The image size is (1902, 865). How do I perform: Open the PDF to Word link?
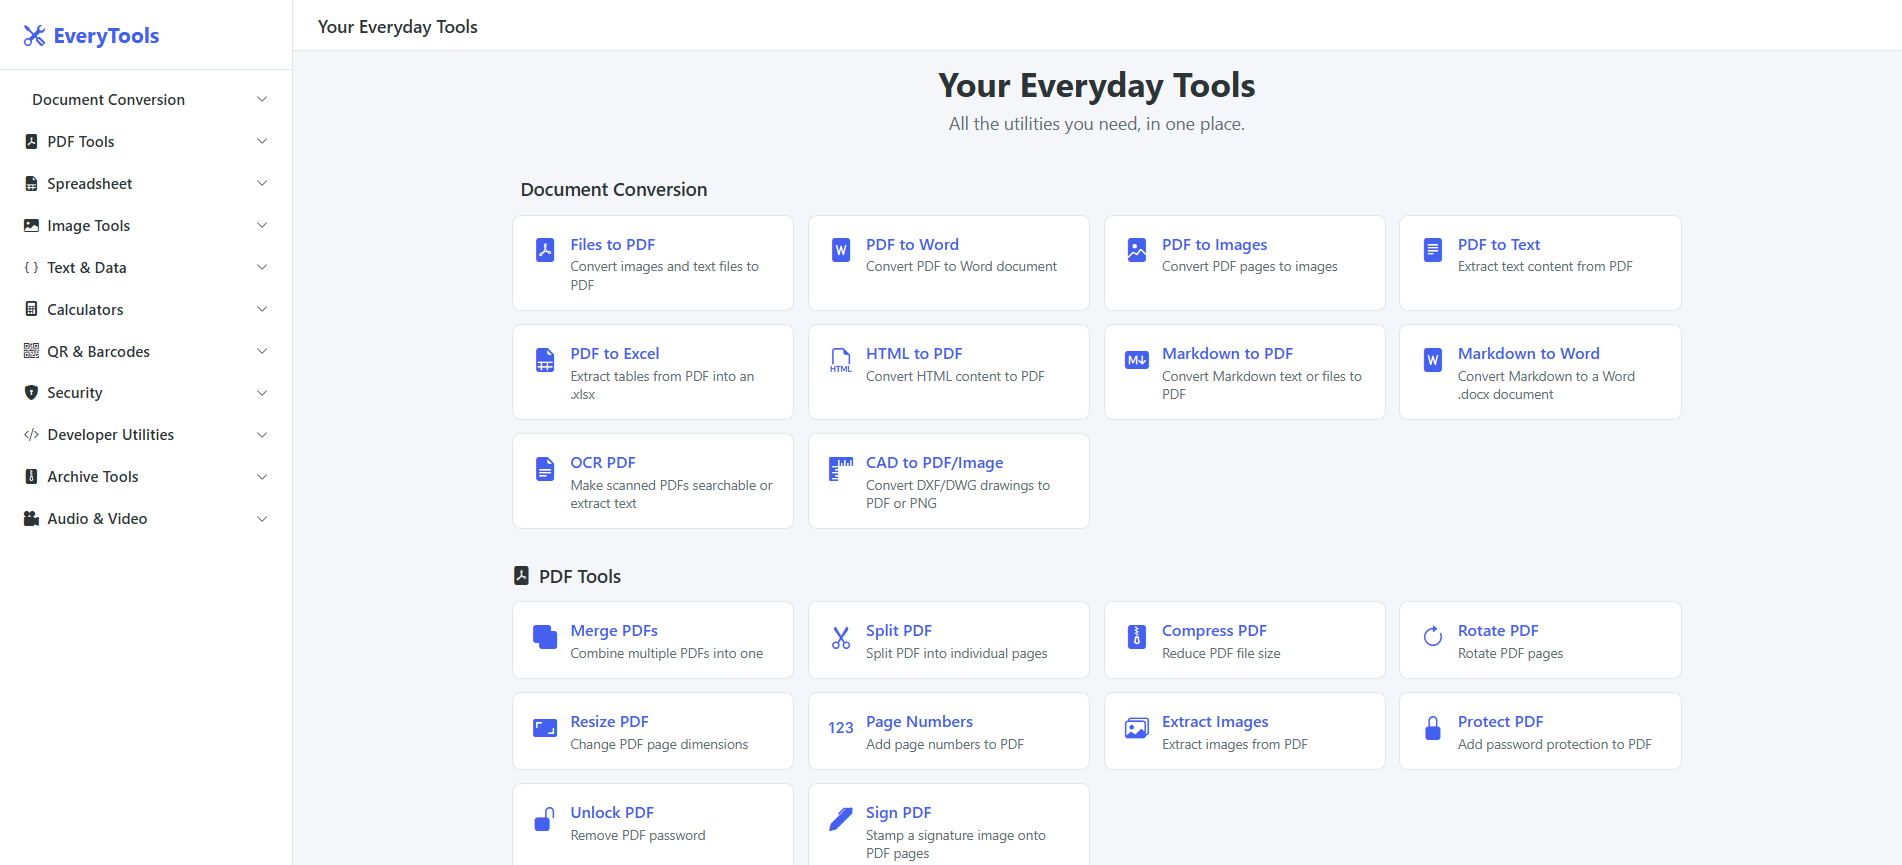[912, 244]
